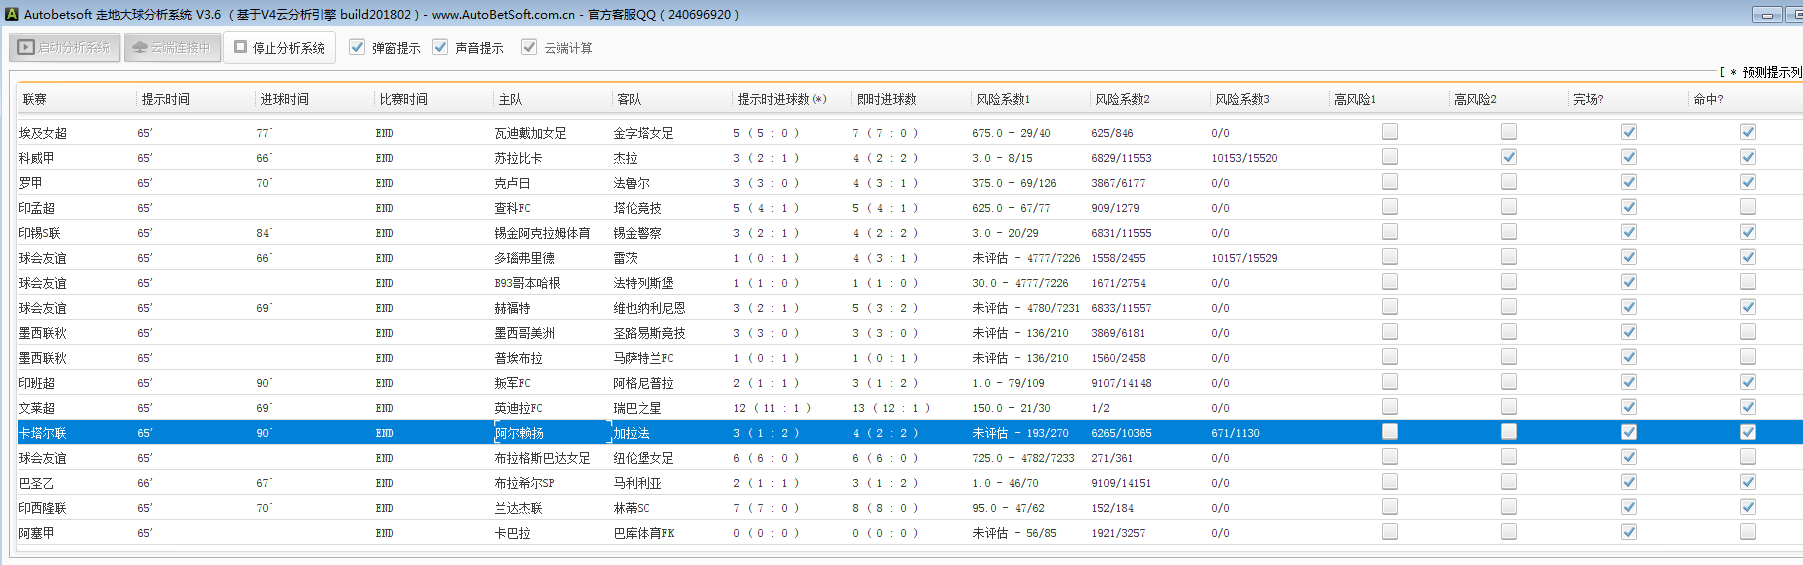Click the 瓦迪戴加女足 home team cell
This screenshot has height=565, width=1803.
(x=530, y=133)
